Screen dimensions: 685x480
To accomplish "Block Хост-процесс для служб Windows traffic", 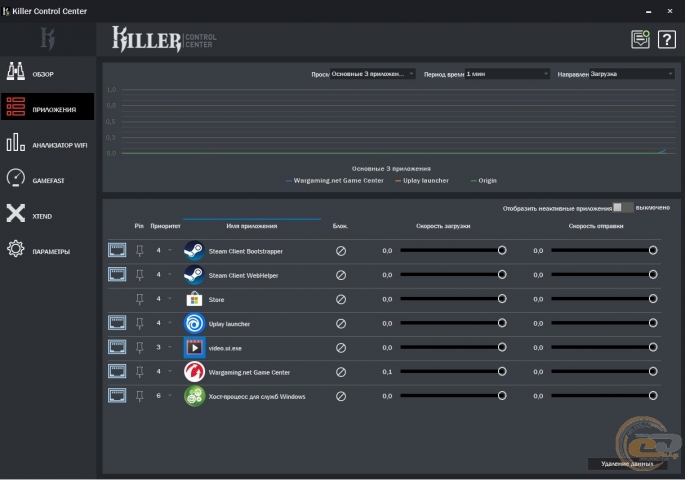I will [x=341, y=396].
